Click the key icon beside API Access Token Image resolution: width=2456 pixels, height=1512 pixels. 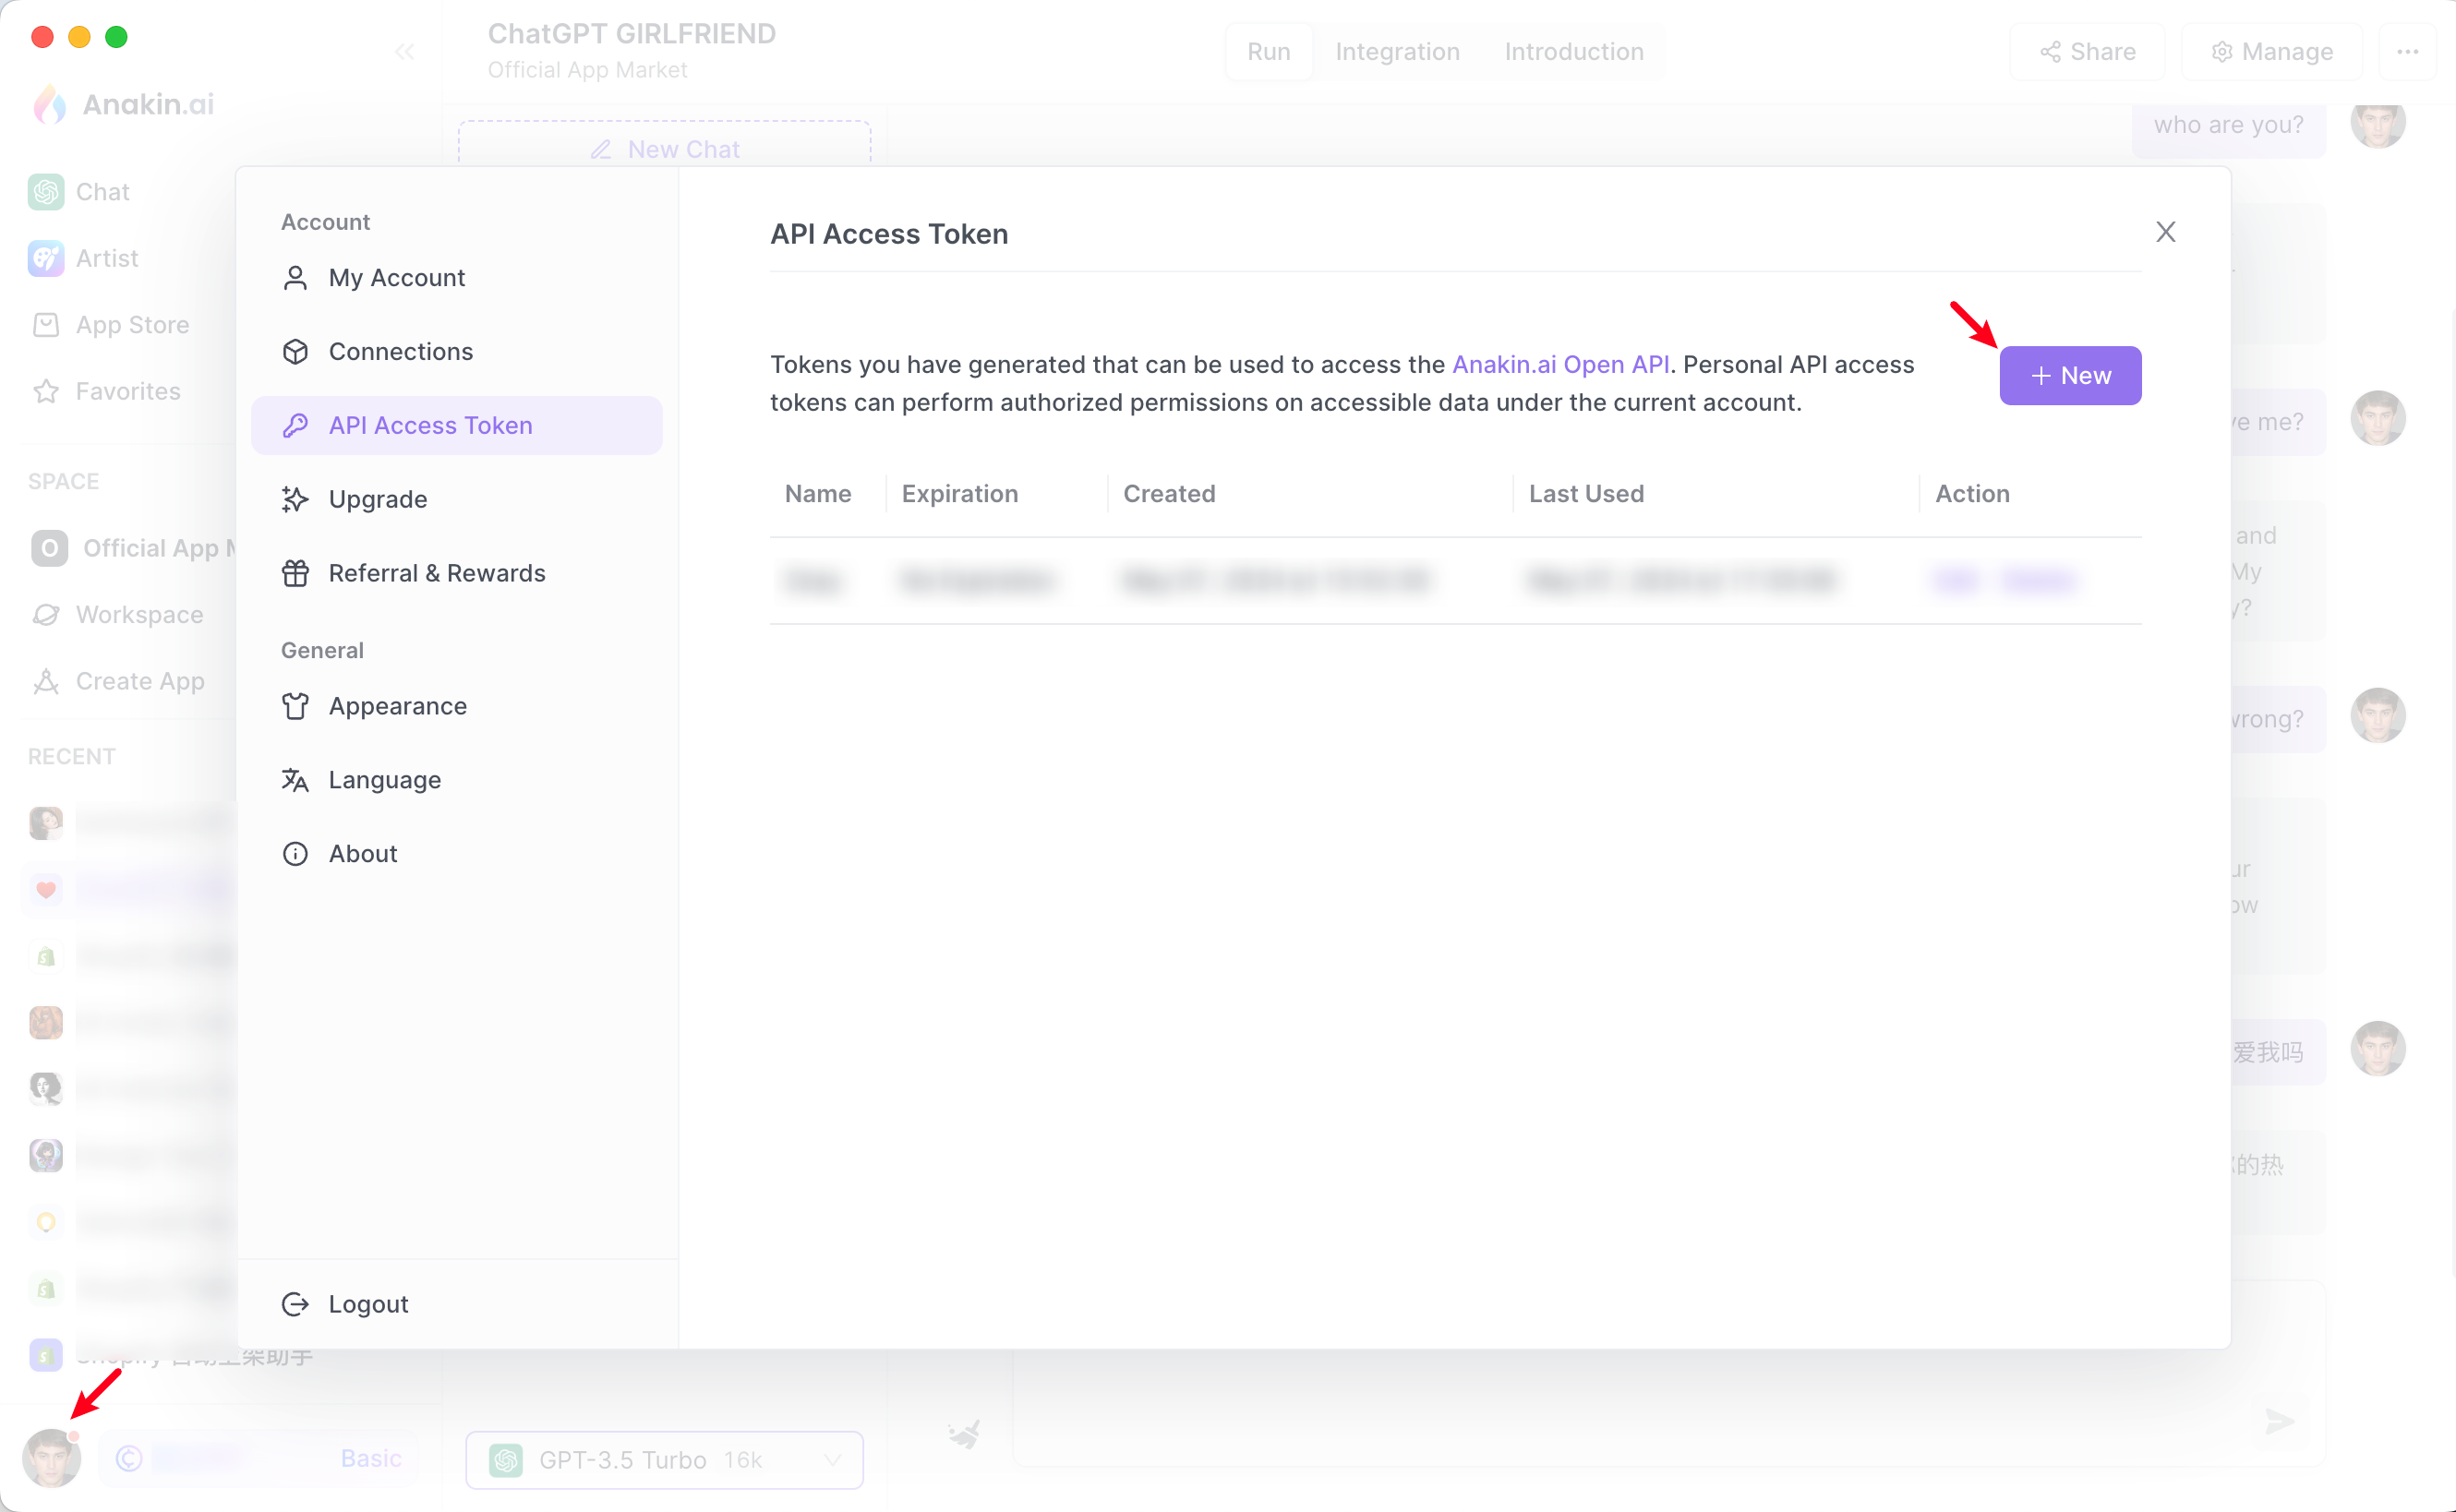pos(295,426)
